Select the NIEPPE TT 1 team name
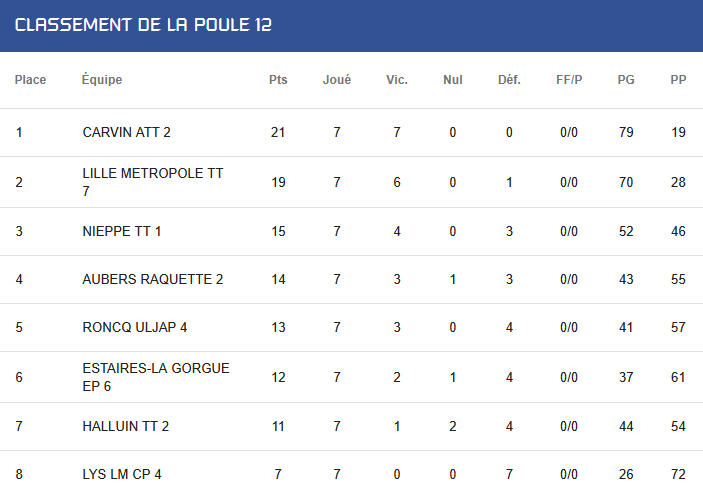This screenshot has height=495, width=703. click(122, 231)
